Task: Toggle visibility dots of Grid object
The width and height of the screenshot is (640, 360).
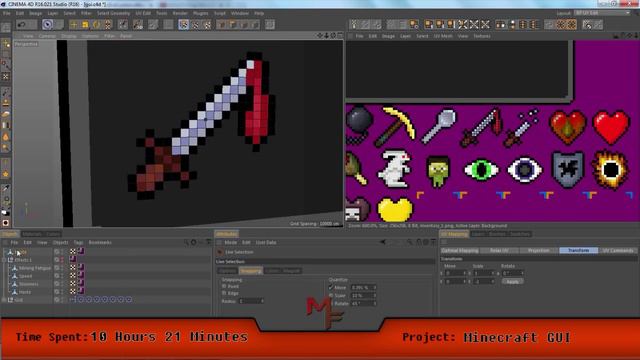Action: tap(62, 300)
